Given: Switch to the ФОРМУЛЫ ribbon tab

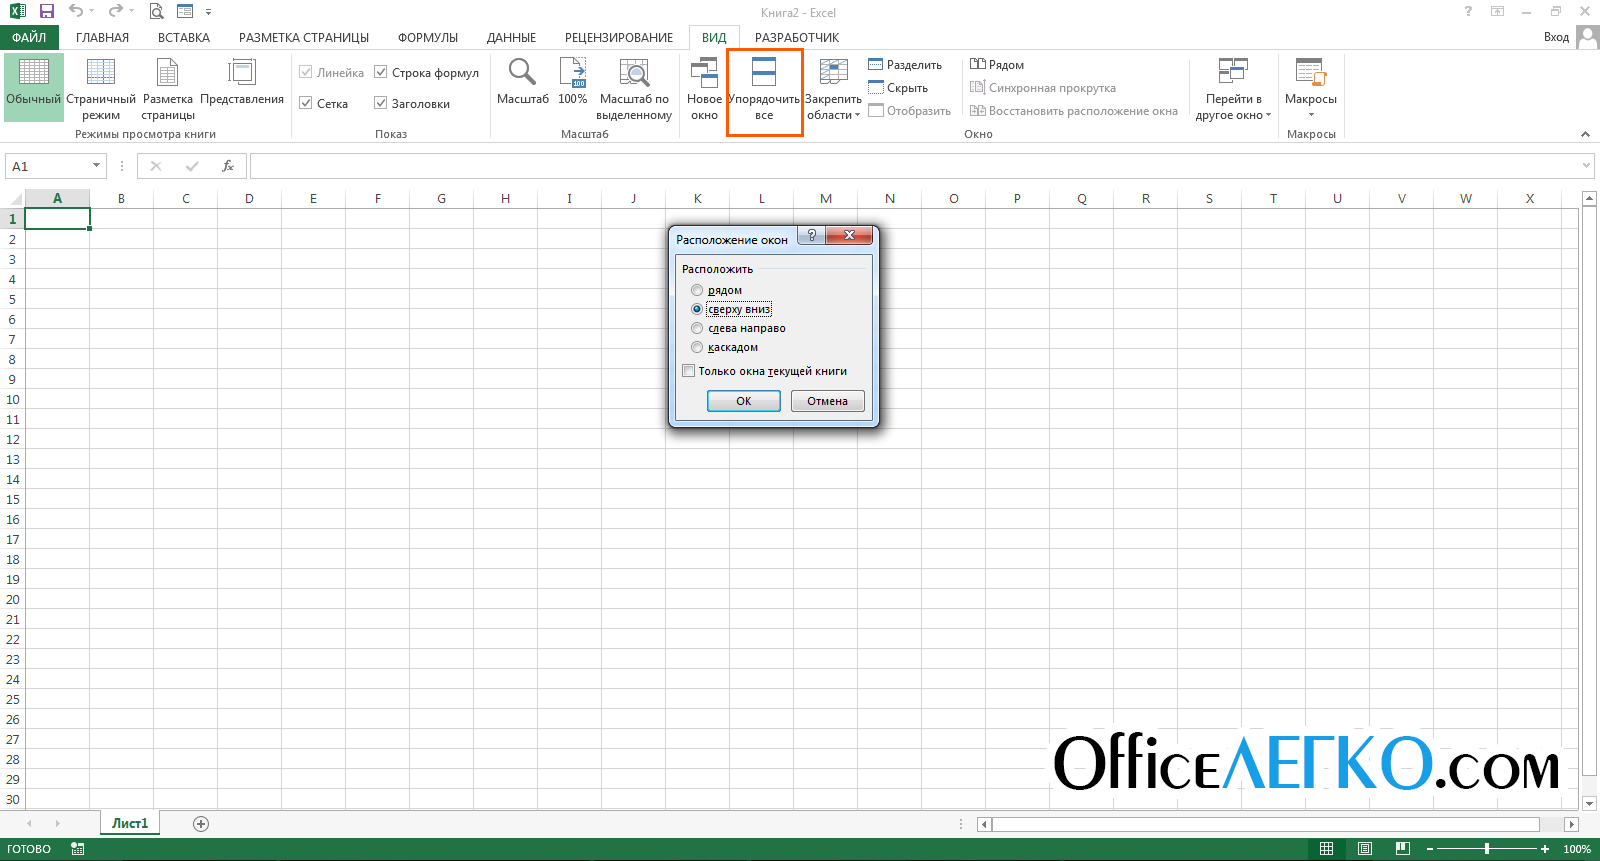Looking at the screenshot, I should tap(428, 38).
